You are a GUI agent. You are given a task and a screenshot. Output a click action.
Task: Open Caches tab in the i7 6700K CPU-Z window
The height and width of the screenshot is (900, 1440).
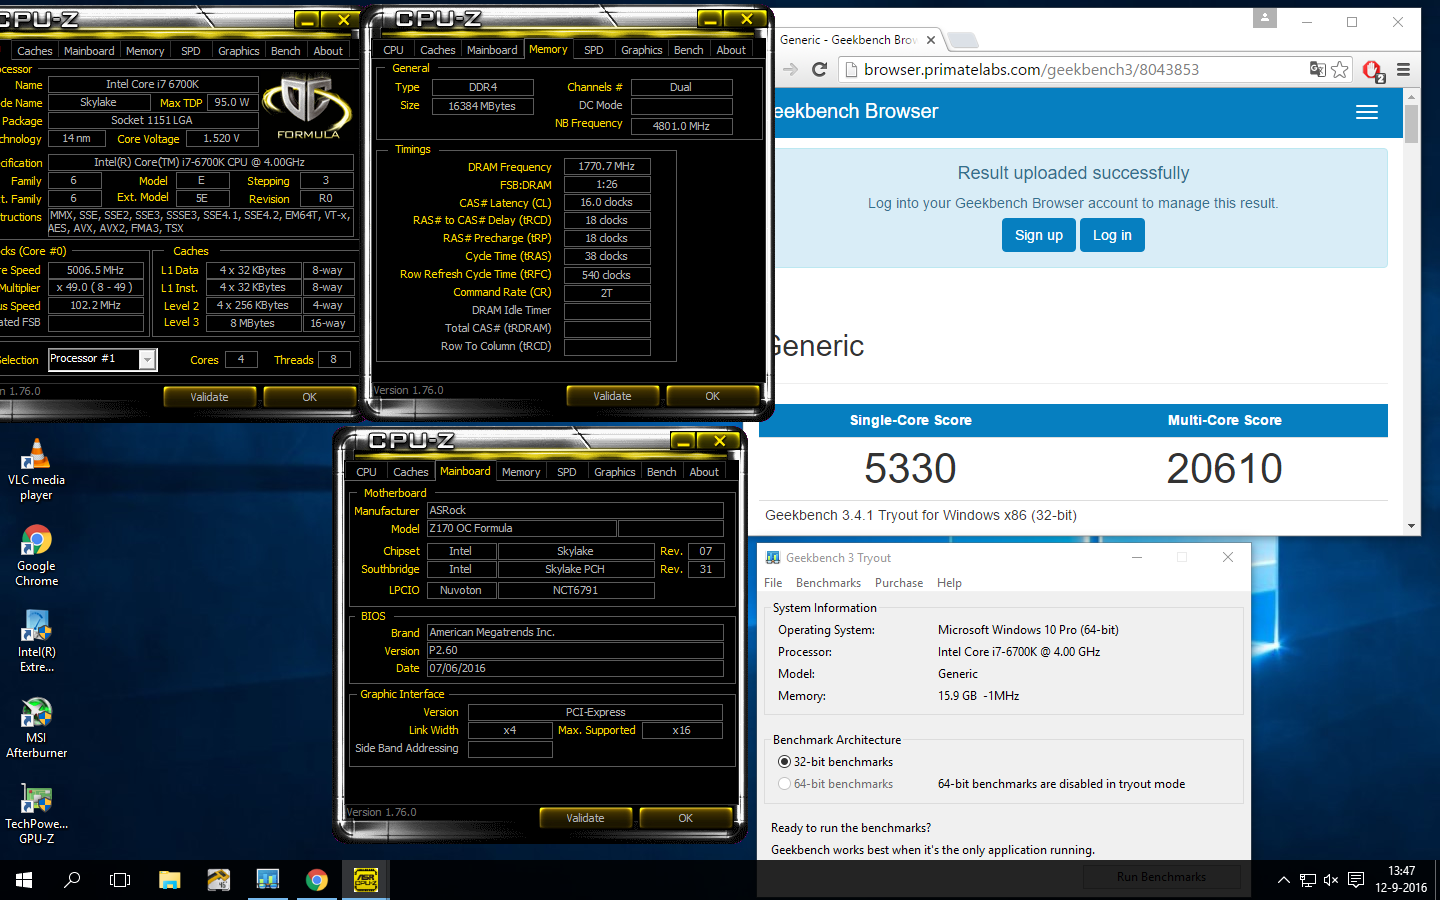point(35,51)
